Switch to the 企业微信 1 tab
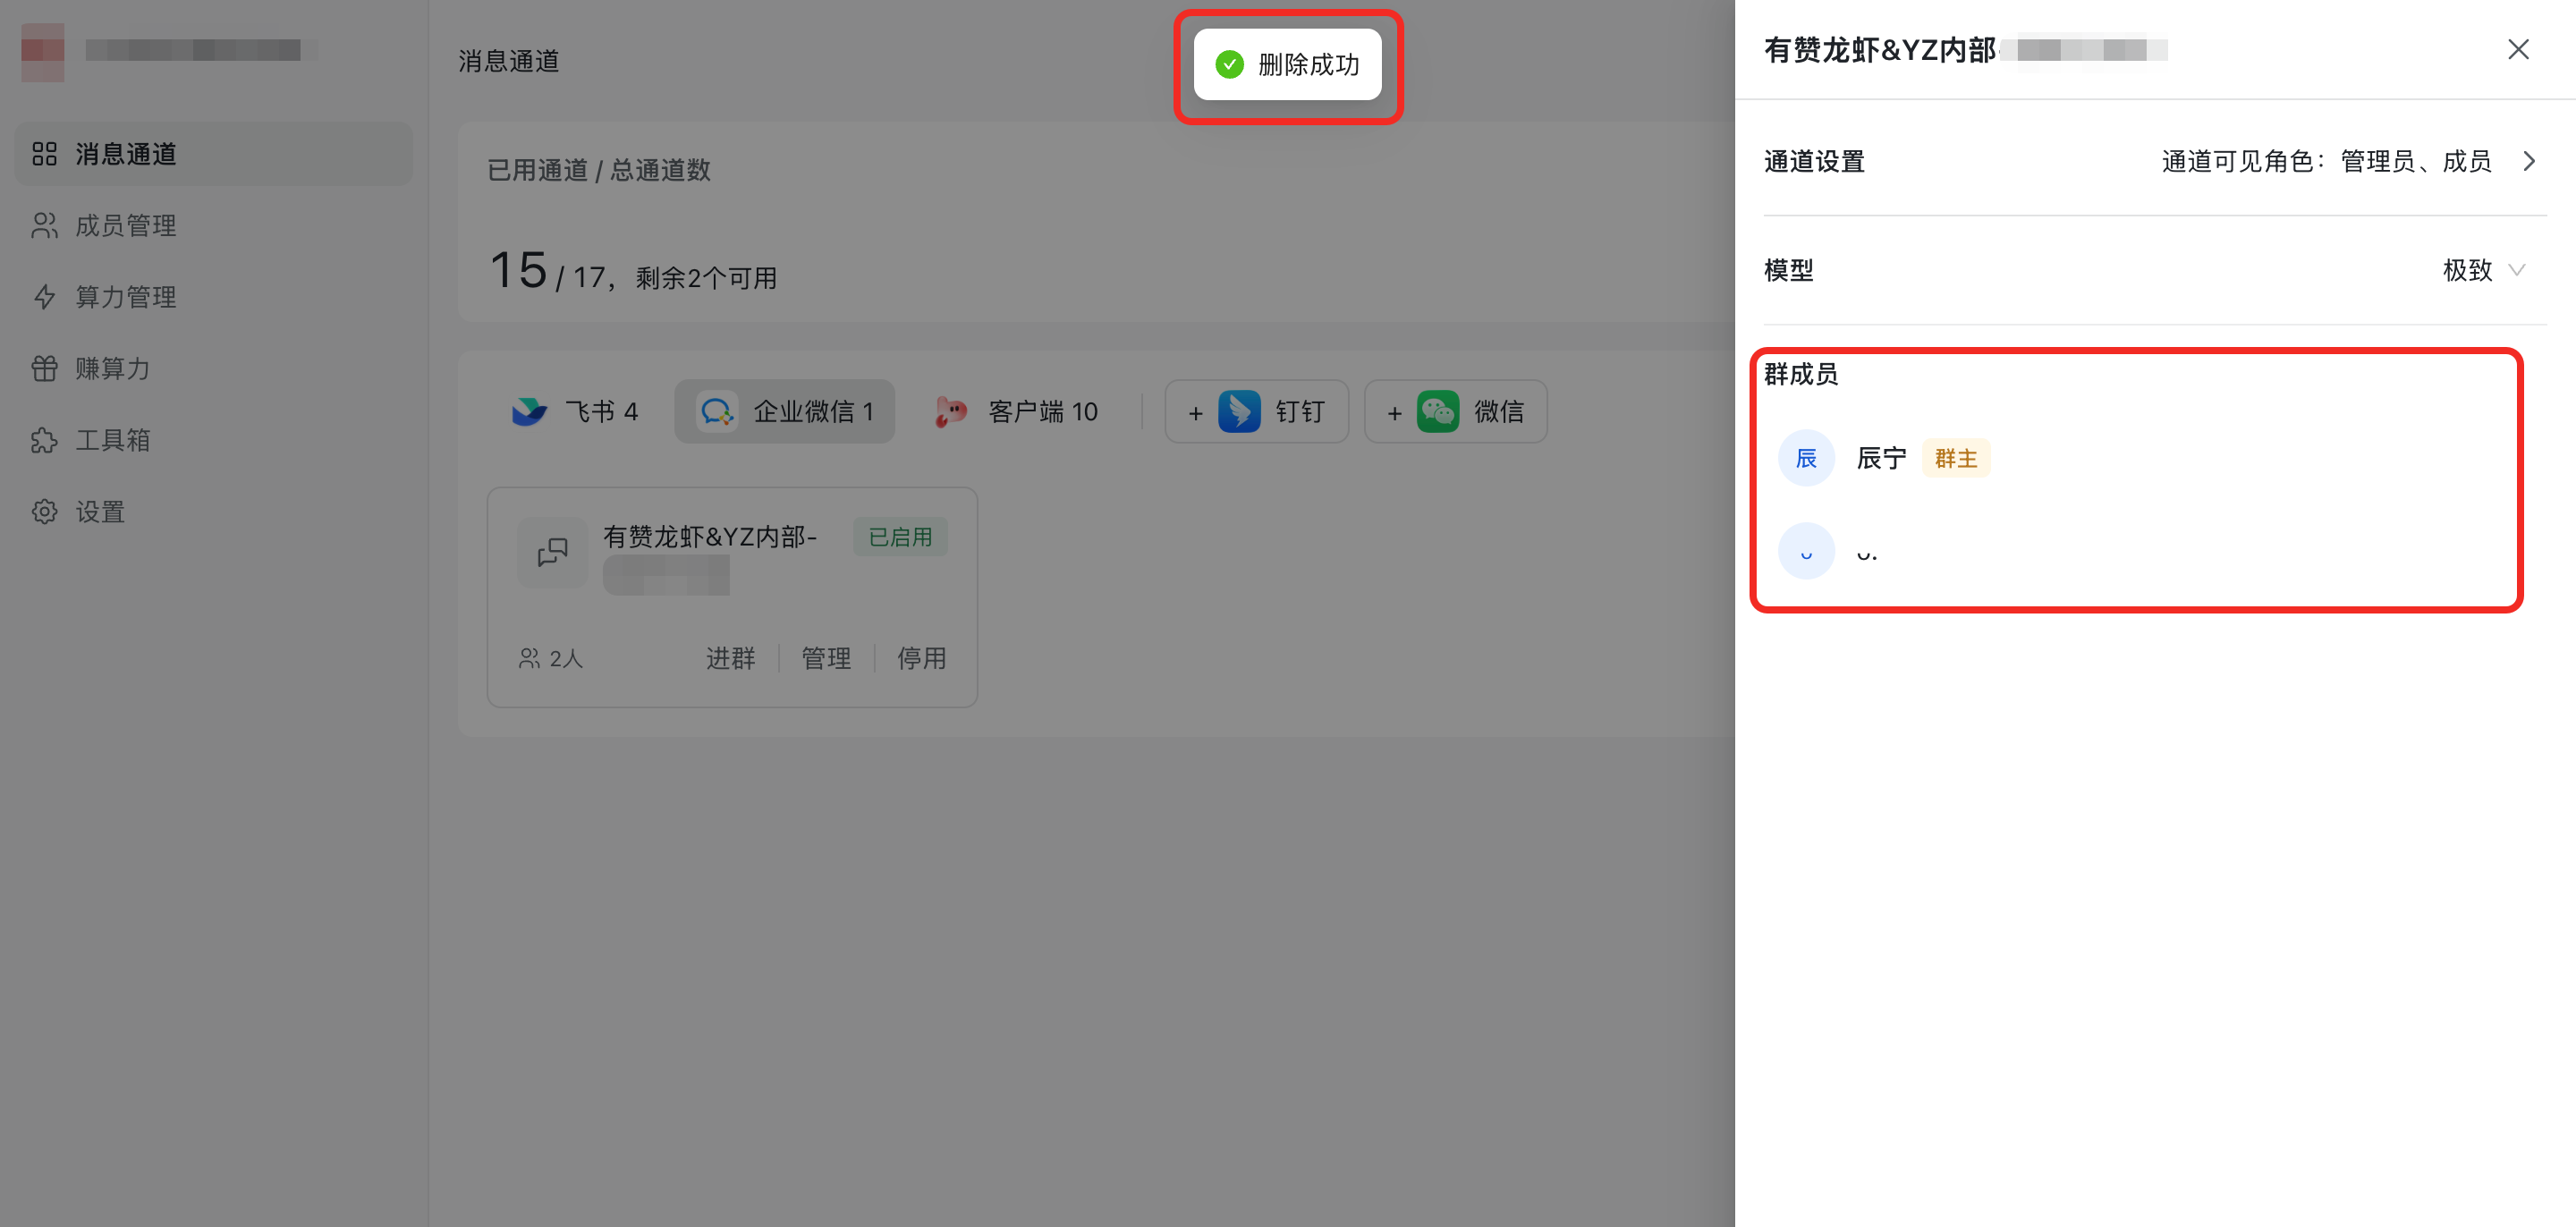Viewport: 2576px width, 1227px height. [785, 411]
